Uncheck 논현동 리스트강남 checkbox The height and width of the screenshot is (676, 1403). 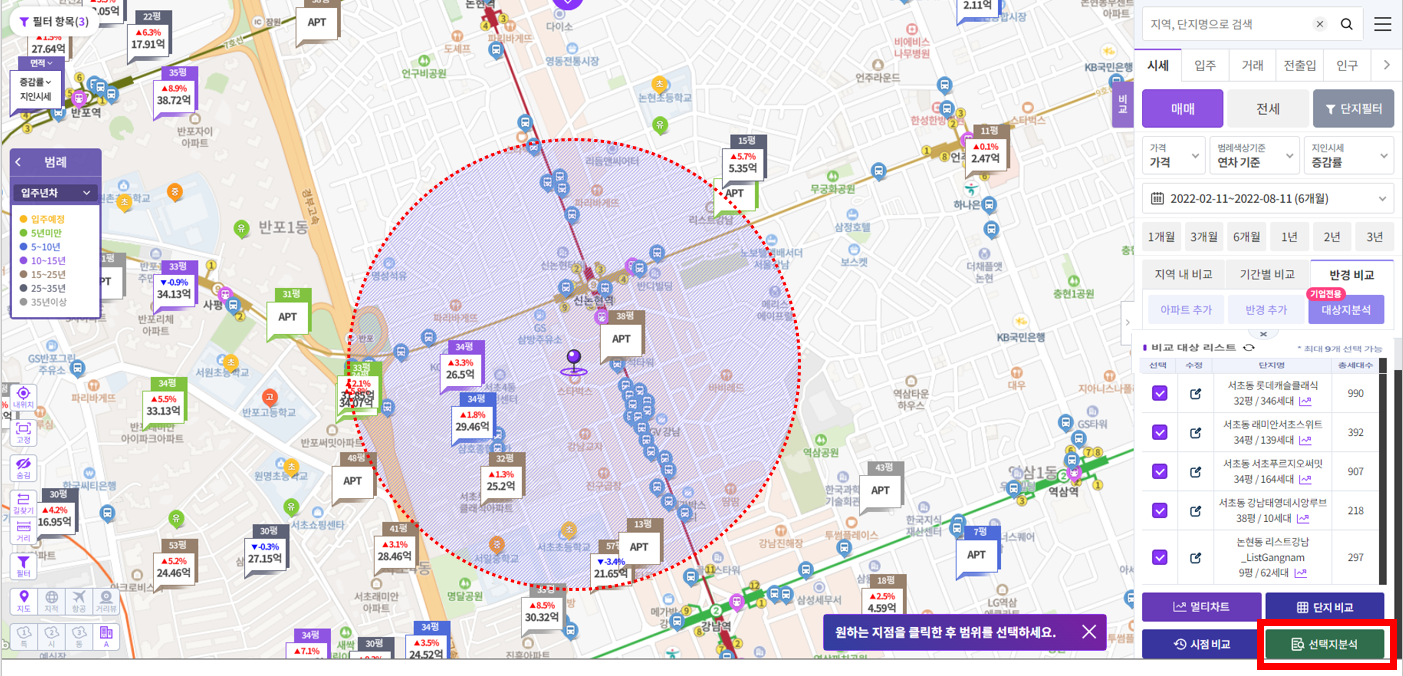[1159, 557]
